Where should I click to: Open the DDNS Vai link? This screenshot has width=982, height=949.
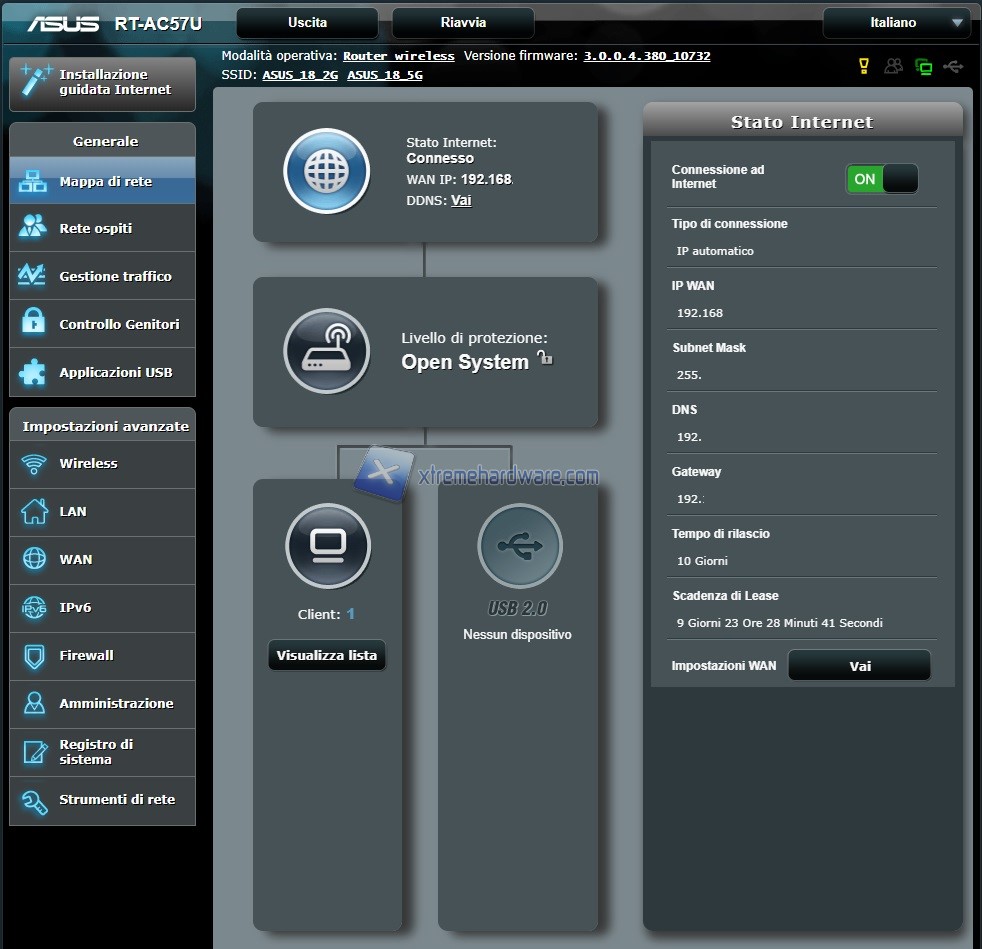[x=461, y=200]
